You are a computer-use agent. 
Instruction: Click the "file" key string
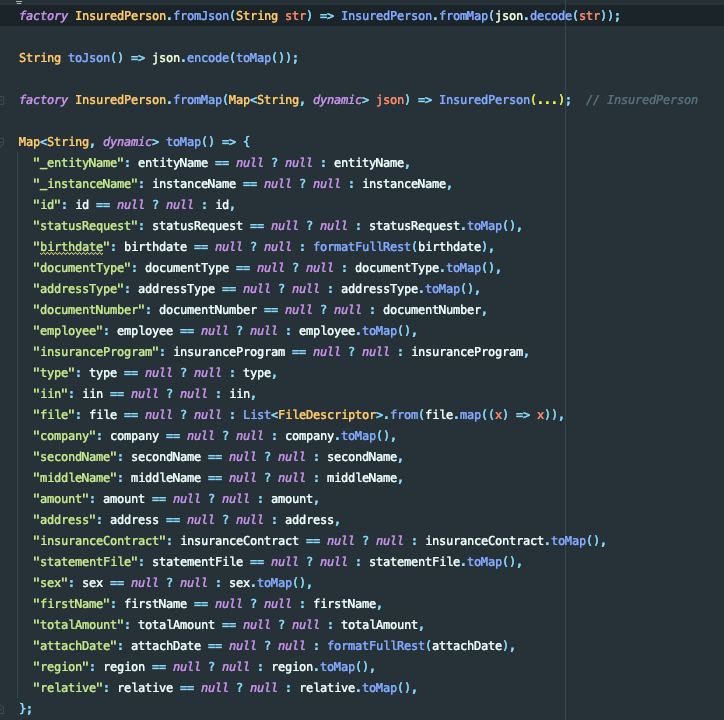point(54,415)
